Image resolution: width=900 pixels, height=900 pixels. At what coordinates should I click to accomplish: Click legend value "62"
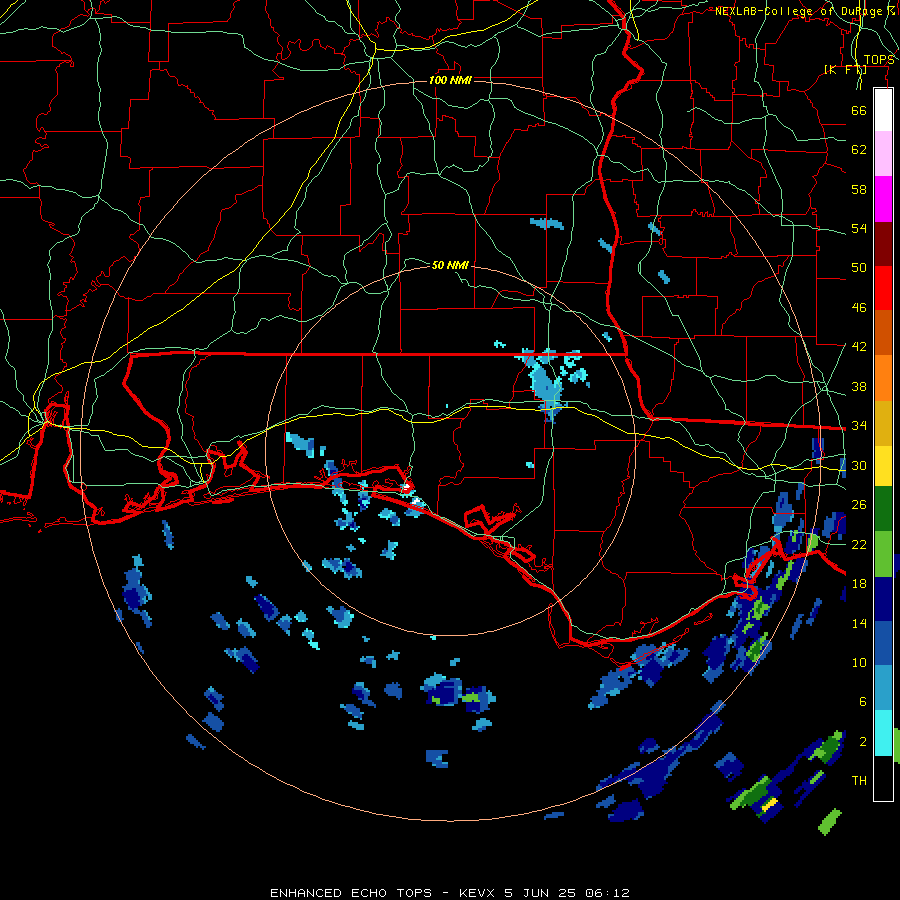click(x=859, y=150)
